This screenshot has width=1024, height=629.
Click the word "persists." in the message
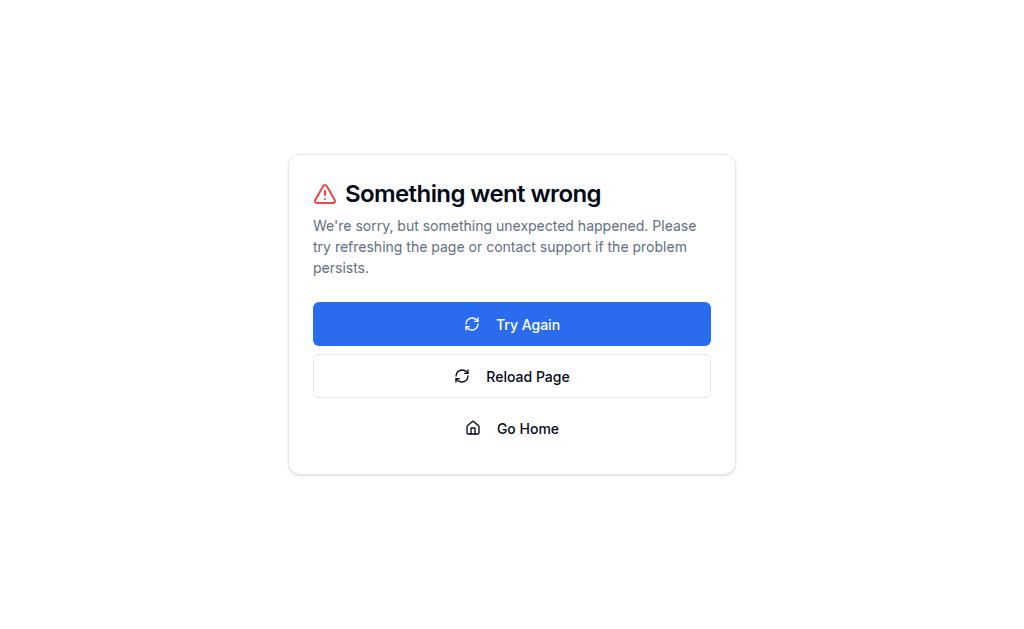click(x=341, y=268)
